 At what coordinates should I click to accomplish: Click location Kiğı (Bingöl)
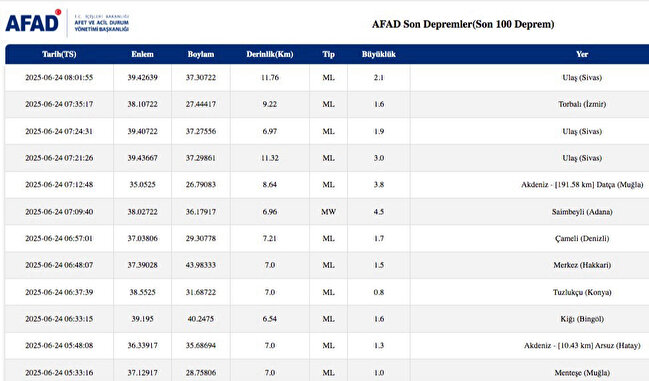582,319
